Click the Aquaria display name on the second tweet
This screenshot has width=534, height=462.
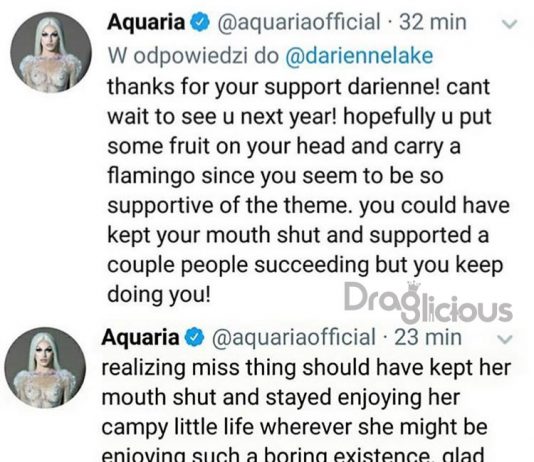tap(140, 337)
